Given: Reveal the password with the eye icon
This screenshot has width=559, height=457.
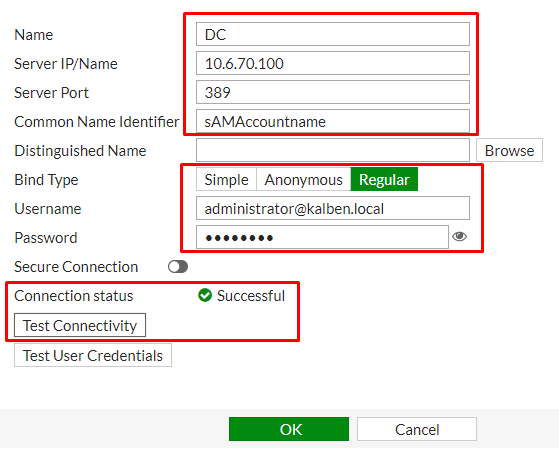Looking at the screenshot, I should click(x=459, y=237).
